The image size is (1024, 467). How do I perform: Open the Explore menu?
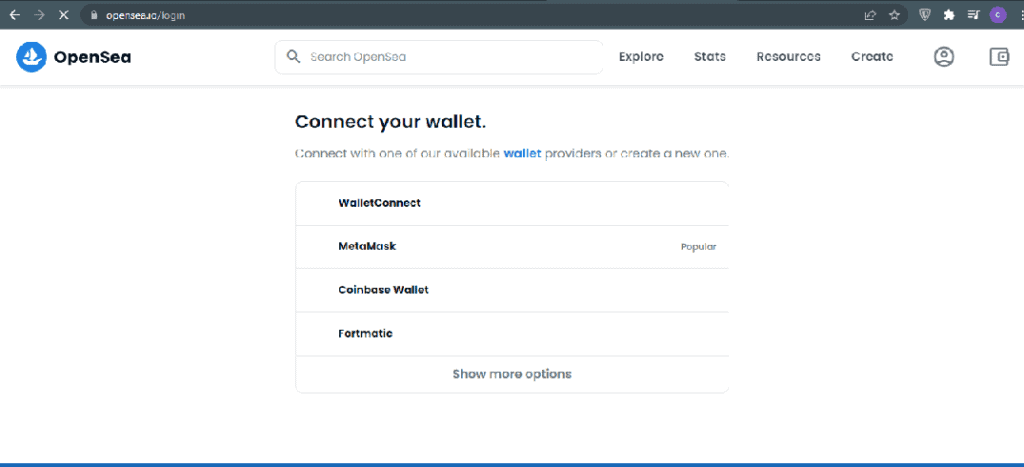click(641, 57)
